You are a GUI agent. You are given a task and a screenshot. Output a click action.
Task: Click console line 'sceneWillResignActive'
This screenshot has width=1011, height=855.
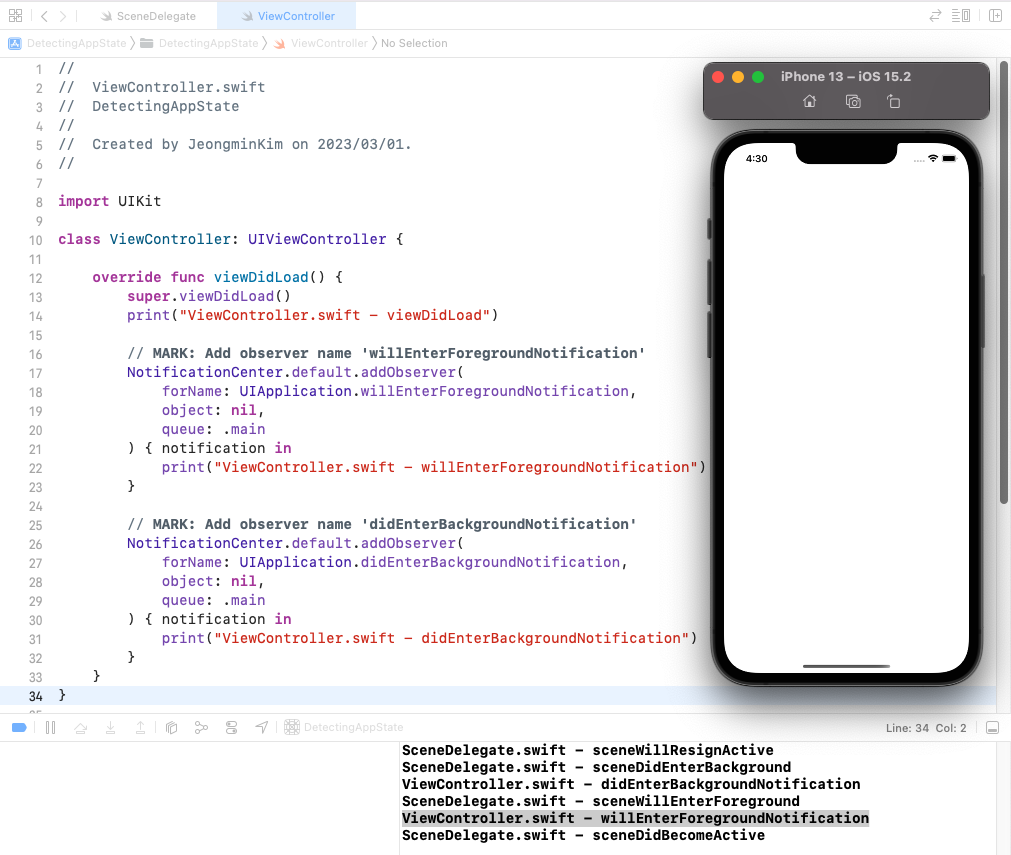pos(587,750)
